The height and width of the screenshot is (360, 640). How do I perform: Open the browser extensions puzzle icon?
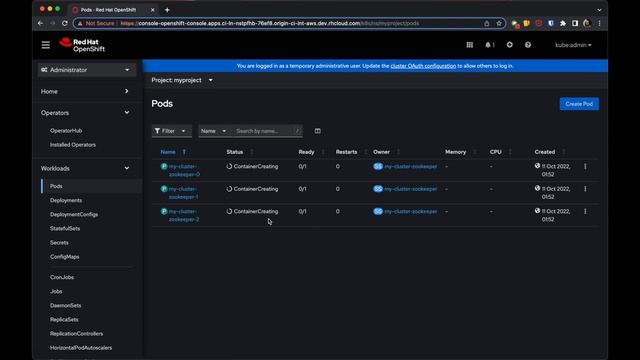coord(563,23)
